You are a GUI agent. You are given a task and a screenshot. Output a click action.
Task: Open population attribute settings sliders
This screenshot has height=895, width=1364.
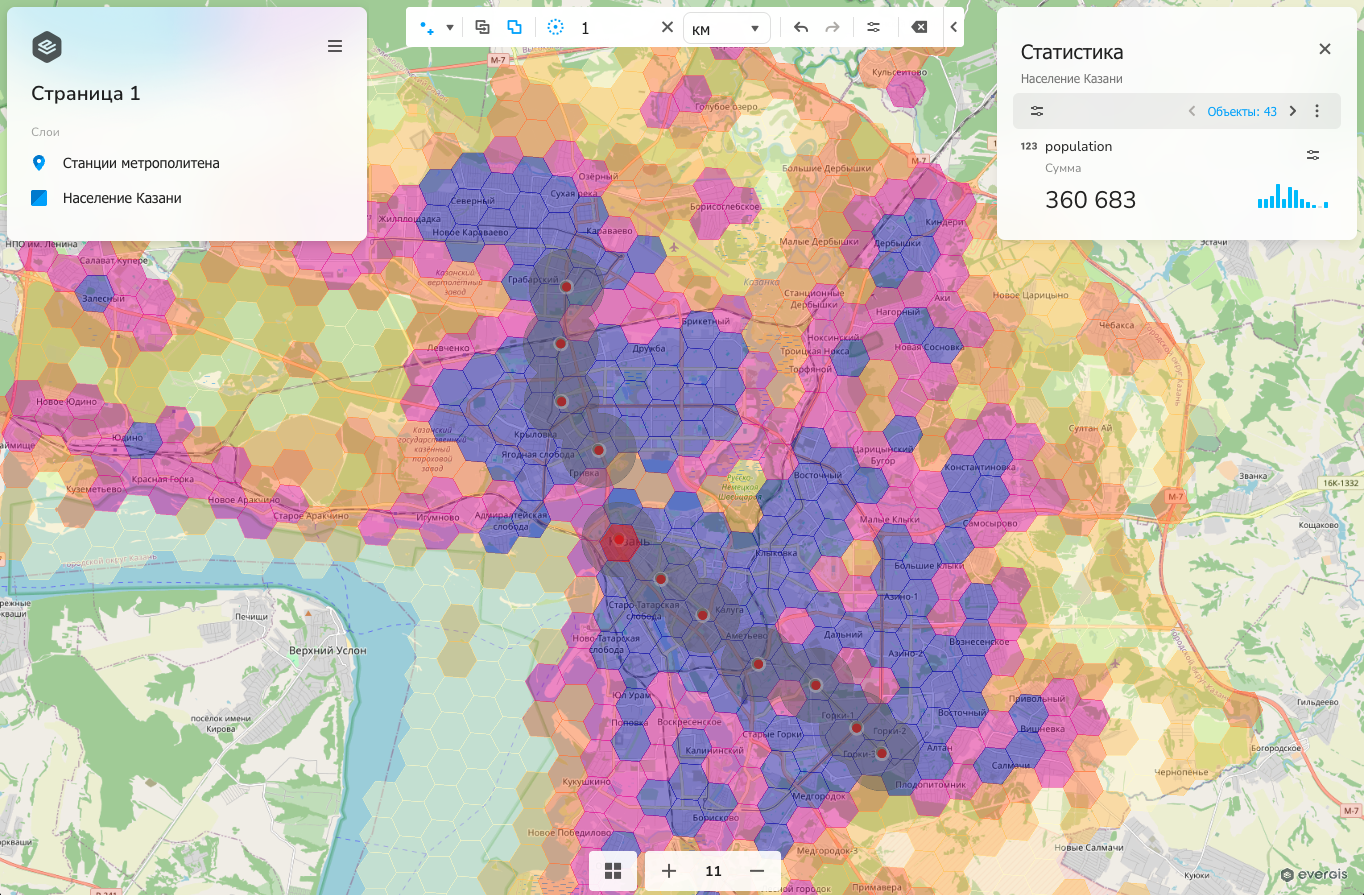coord(1313,155)
